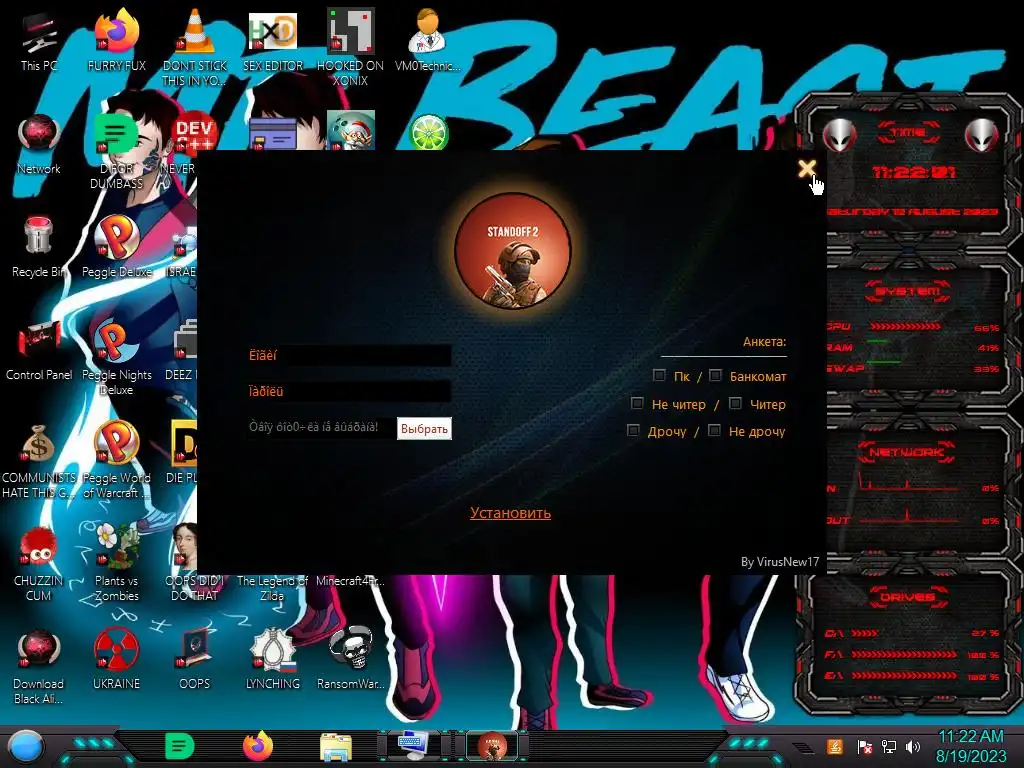The height and width of the screenshot is (768, 1024).
Task: Click the red flag action center icon
Action: tap(864, 746)
